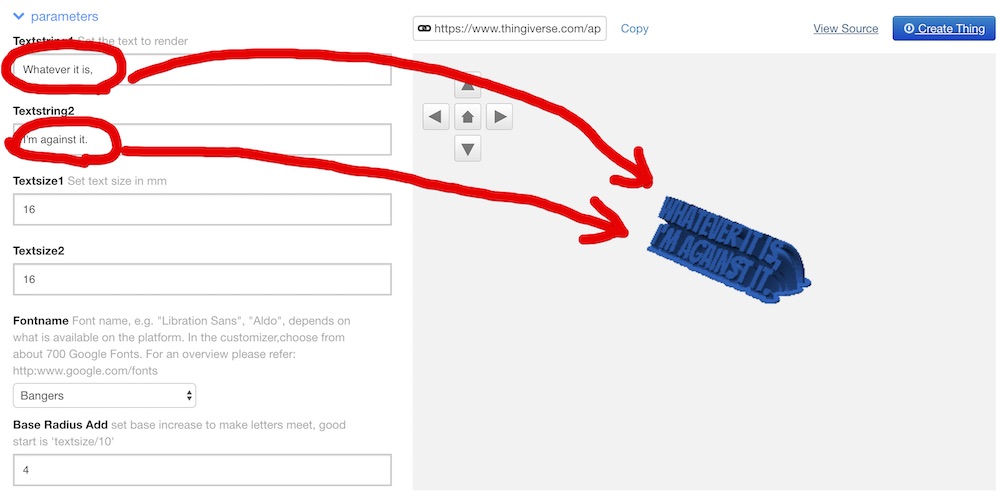Click the Fontname label
Screen dimensions: 1000x497
(x=41, y=320)
